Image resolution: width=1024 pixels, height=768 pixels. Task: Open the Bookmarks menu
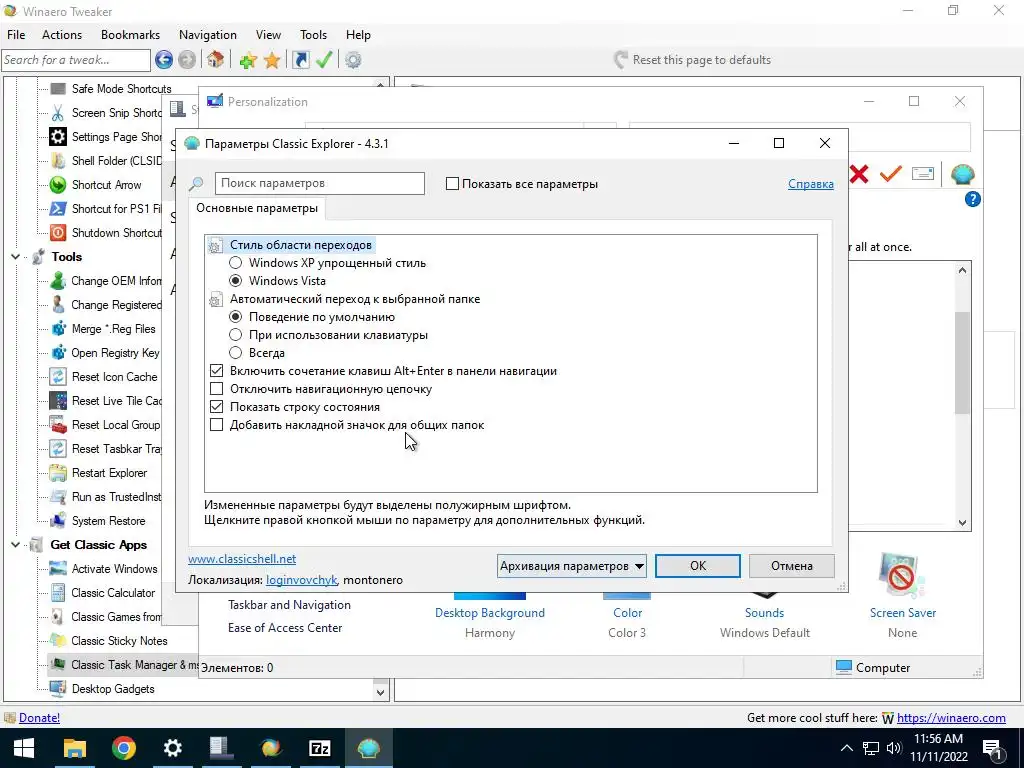131,35
